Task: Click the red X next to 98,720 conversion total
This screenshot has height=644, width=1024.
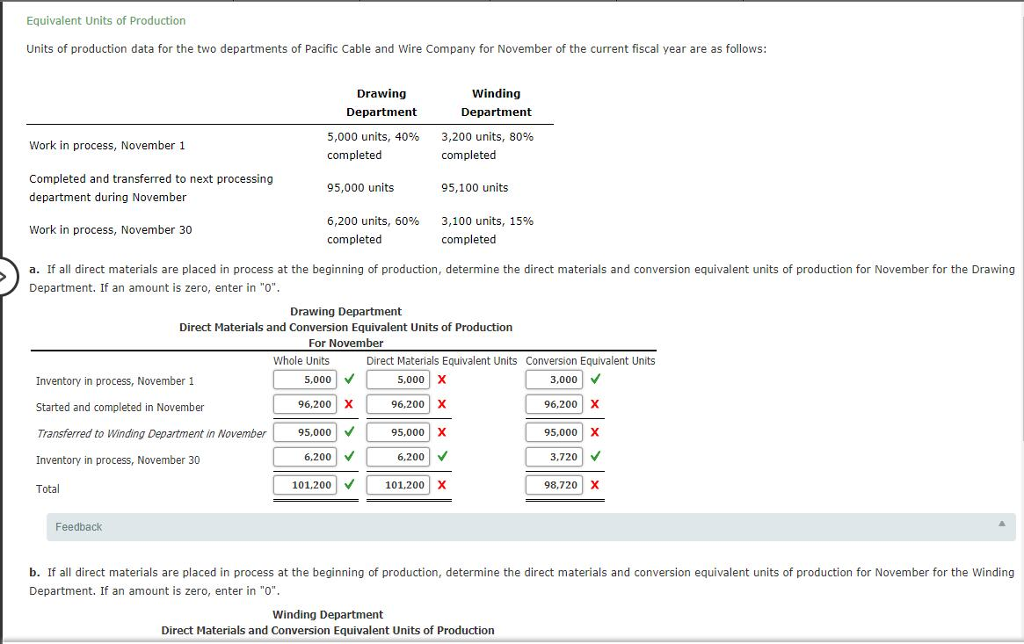Action: tap(594, 485)
